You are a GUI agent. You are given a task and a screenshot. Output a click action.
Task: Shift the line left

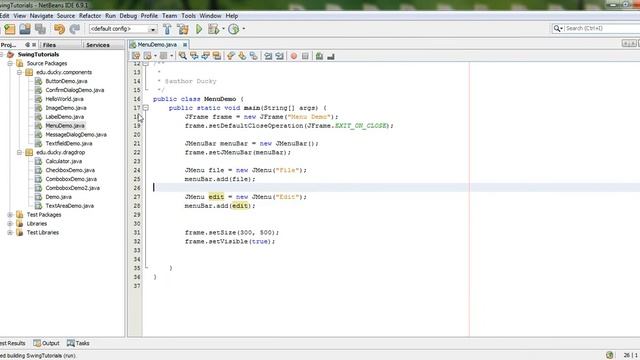coord(268,56)
